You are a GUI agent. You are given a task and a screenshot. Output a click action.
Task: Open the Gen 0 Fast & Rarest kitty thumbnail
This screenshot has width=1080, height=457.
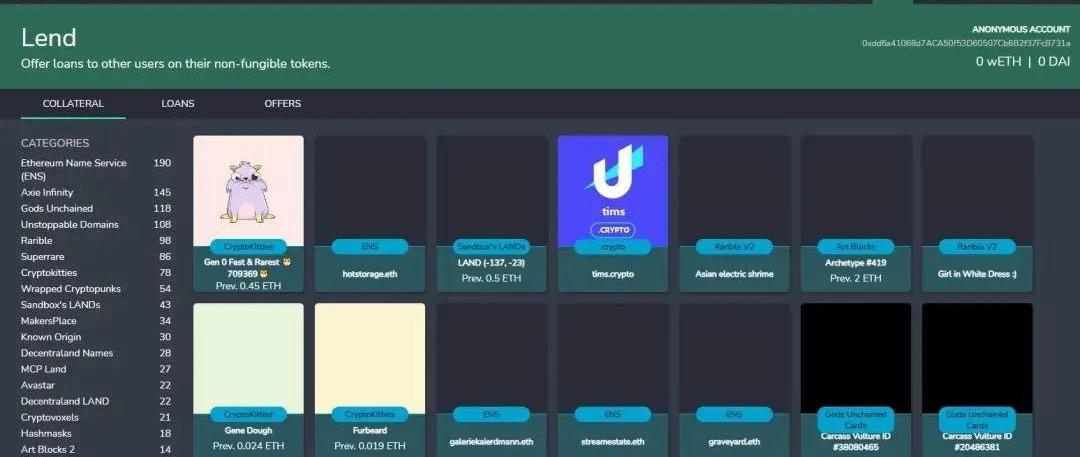pyautogui.click(x=249, y=190)
